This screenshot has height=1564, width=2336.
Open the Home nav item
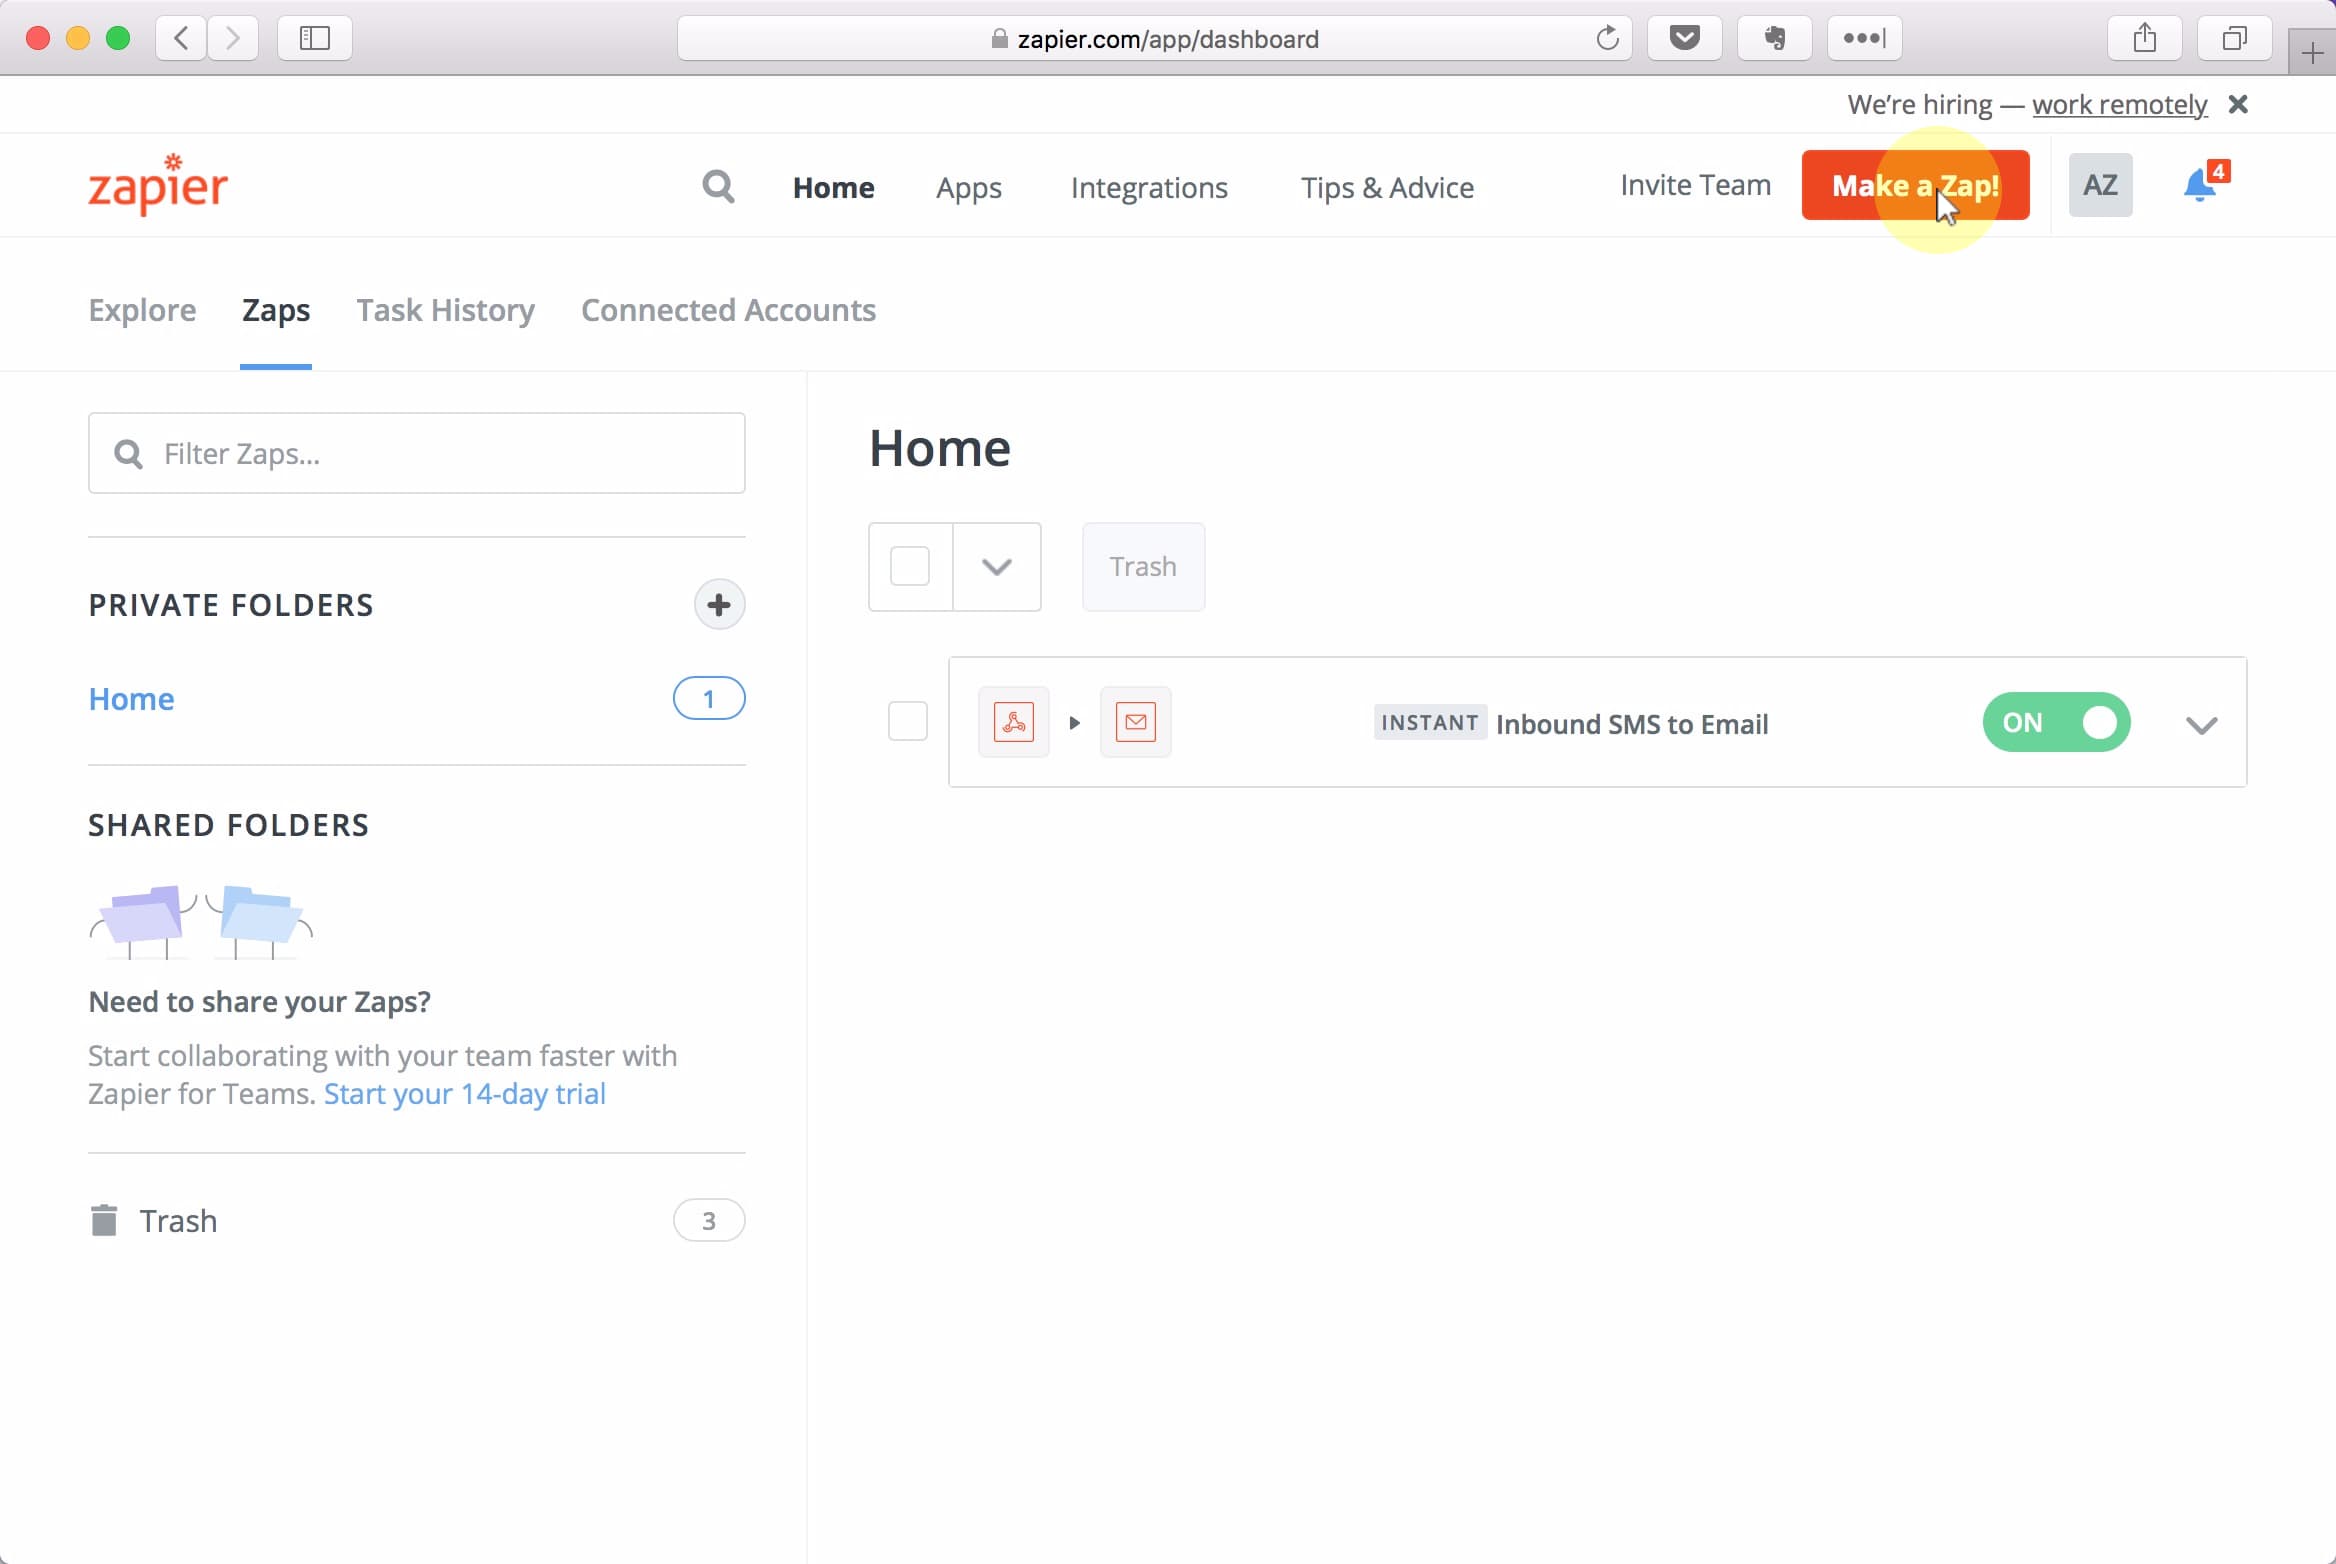833,187
